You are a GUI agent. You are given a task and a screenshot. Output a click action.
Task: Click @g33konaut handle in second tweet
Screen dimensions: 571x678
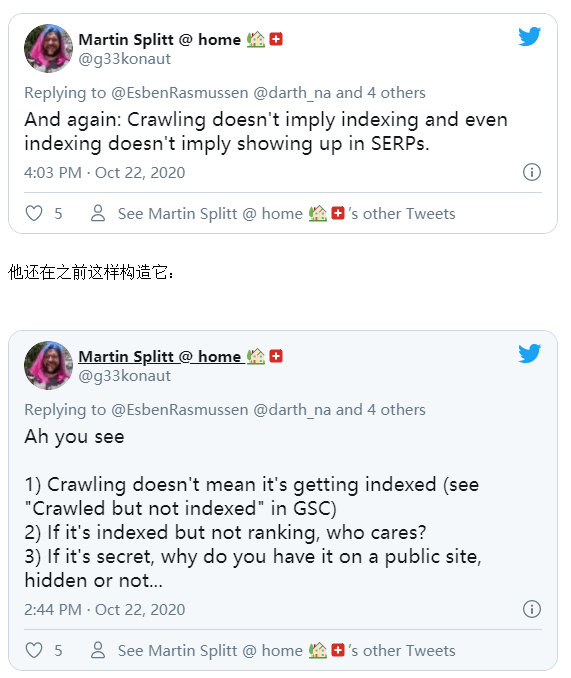[124, 376]
